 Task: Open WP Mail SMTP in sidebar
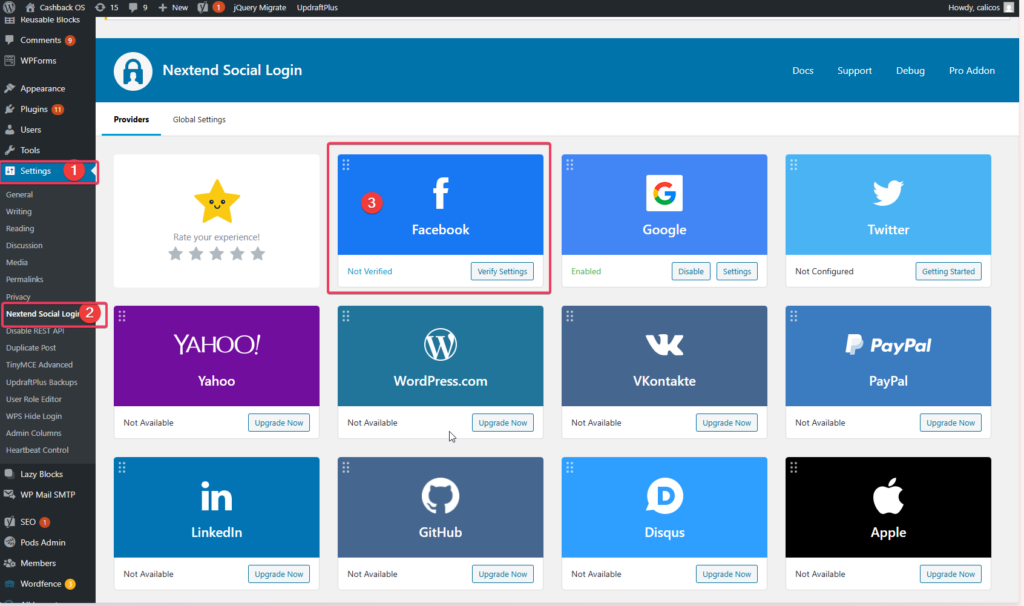pyautogui.click(x=48, y=495)
